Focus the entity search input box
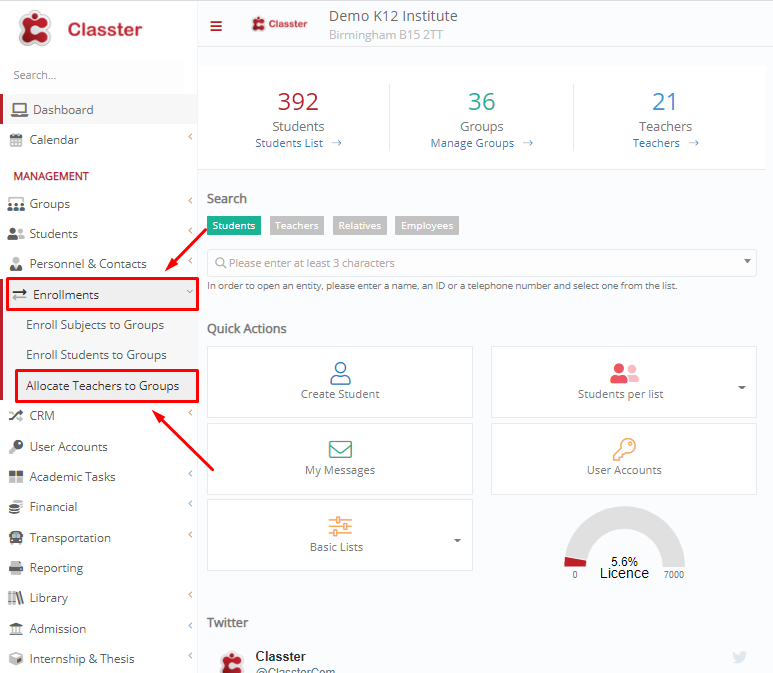 482,263
